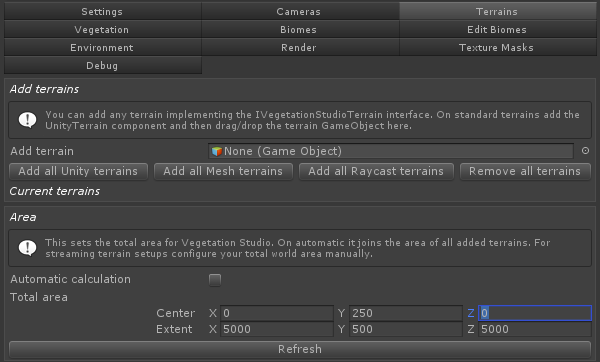Screen dimensions: 600x362
Task: Click the info icon in the Area help box
Action: pyautogui.click(x=28, y=248)
